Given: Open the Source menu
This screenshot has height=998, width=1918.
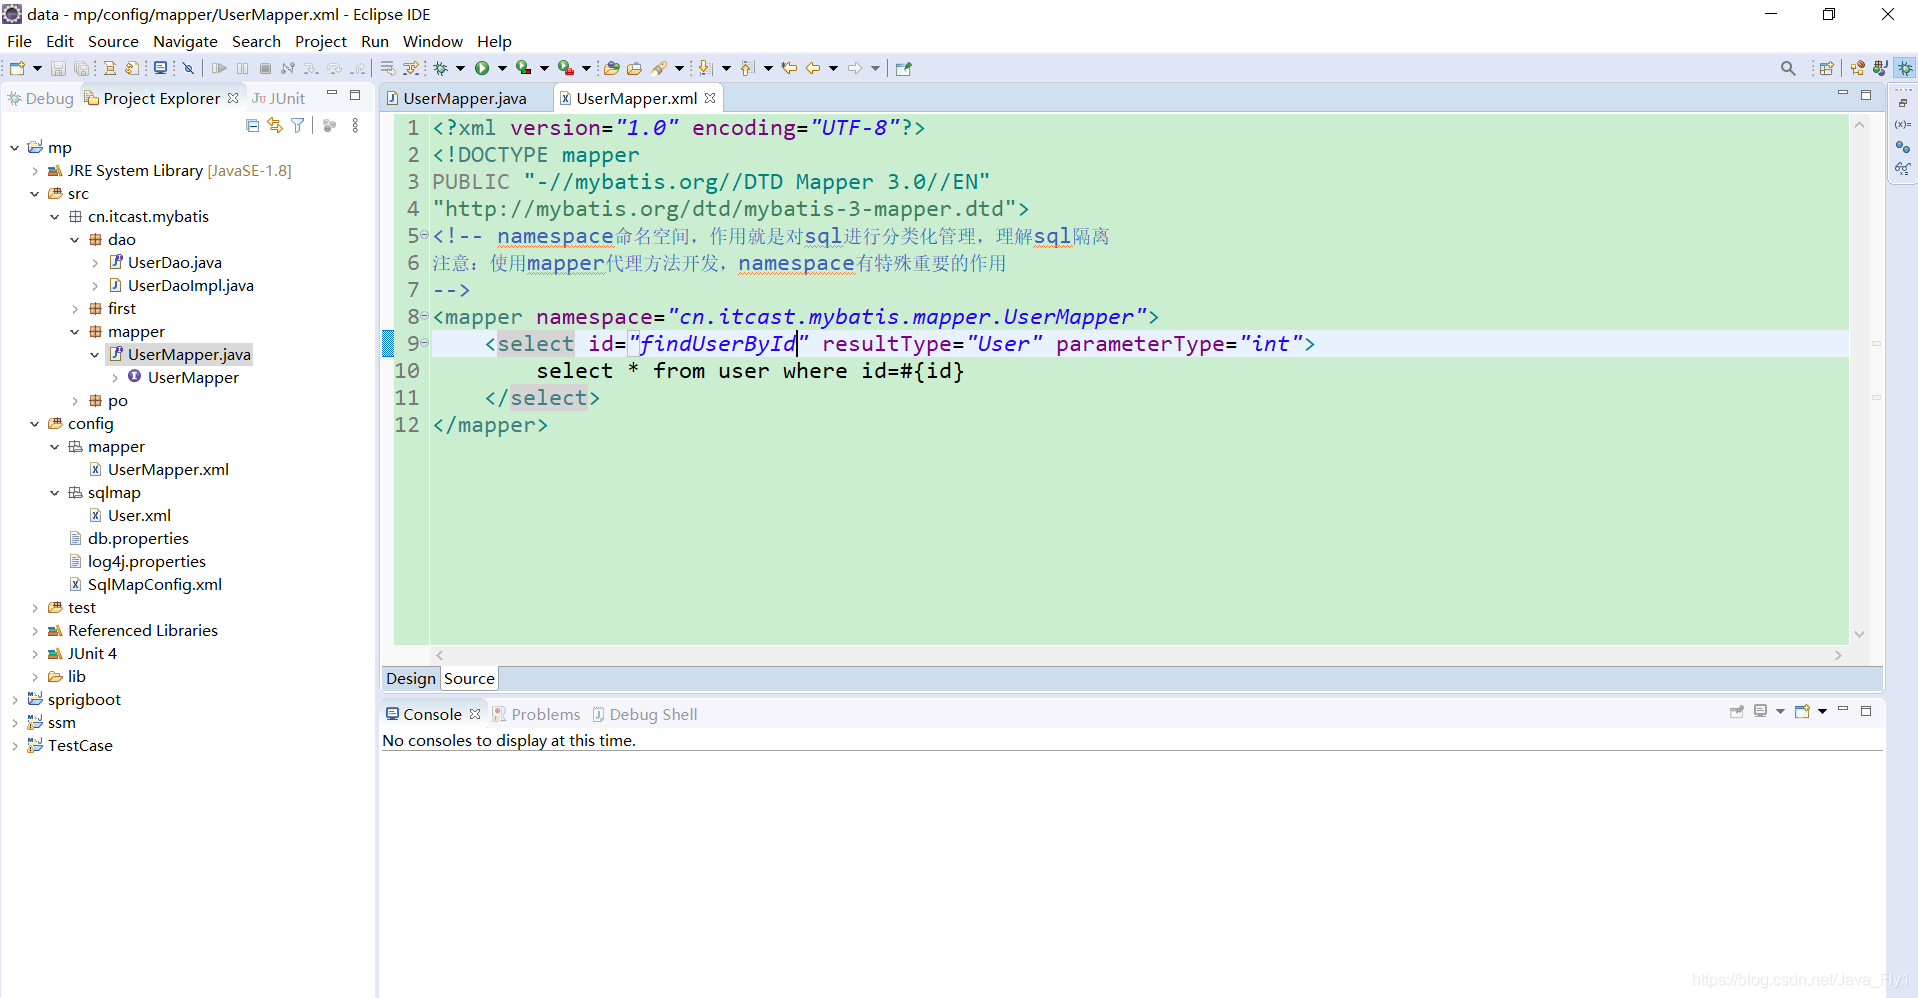Looking at the screenshot, I should pyautogui.click(x=113, y=41).
